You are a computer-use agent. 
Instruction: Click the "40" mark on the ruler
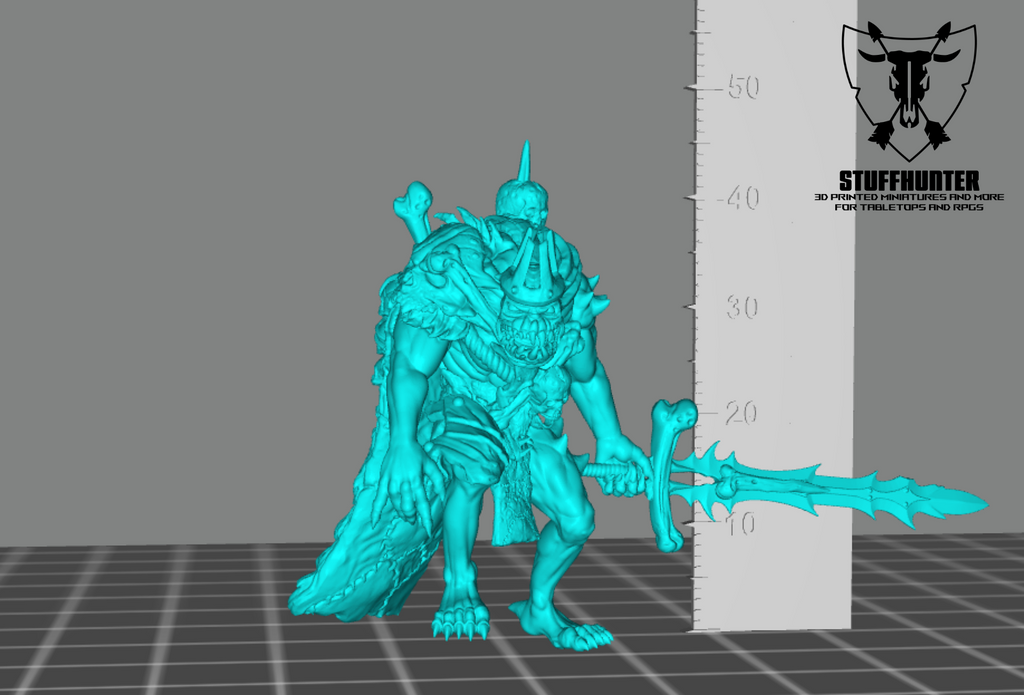point(743,197)
